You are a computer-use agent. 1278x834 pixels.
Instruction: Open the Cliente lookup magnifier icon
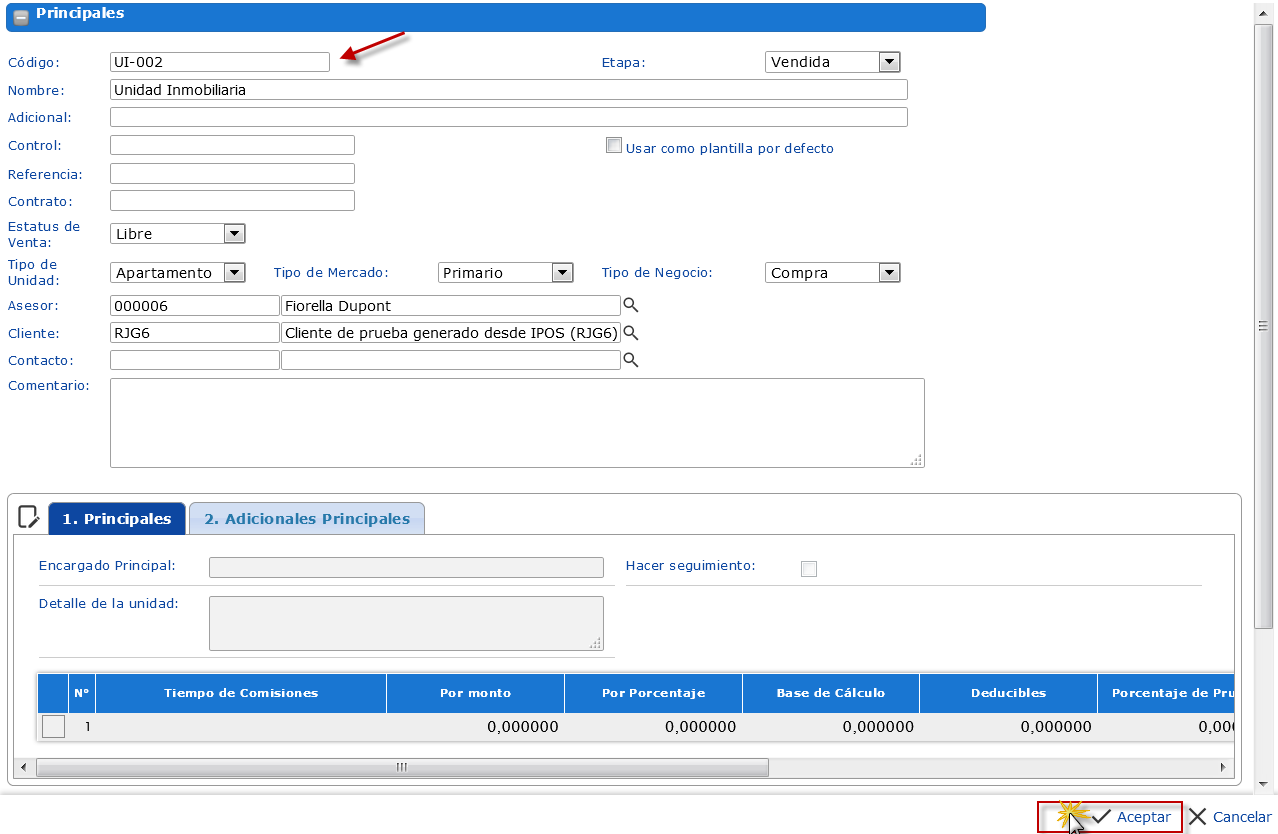[x=631, y=333]
